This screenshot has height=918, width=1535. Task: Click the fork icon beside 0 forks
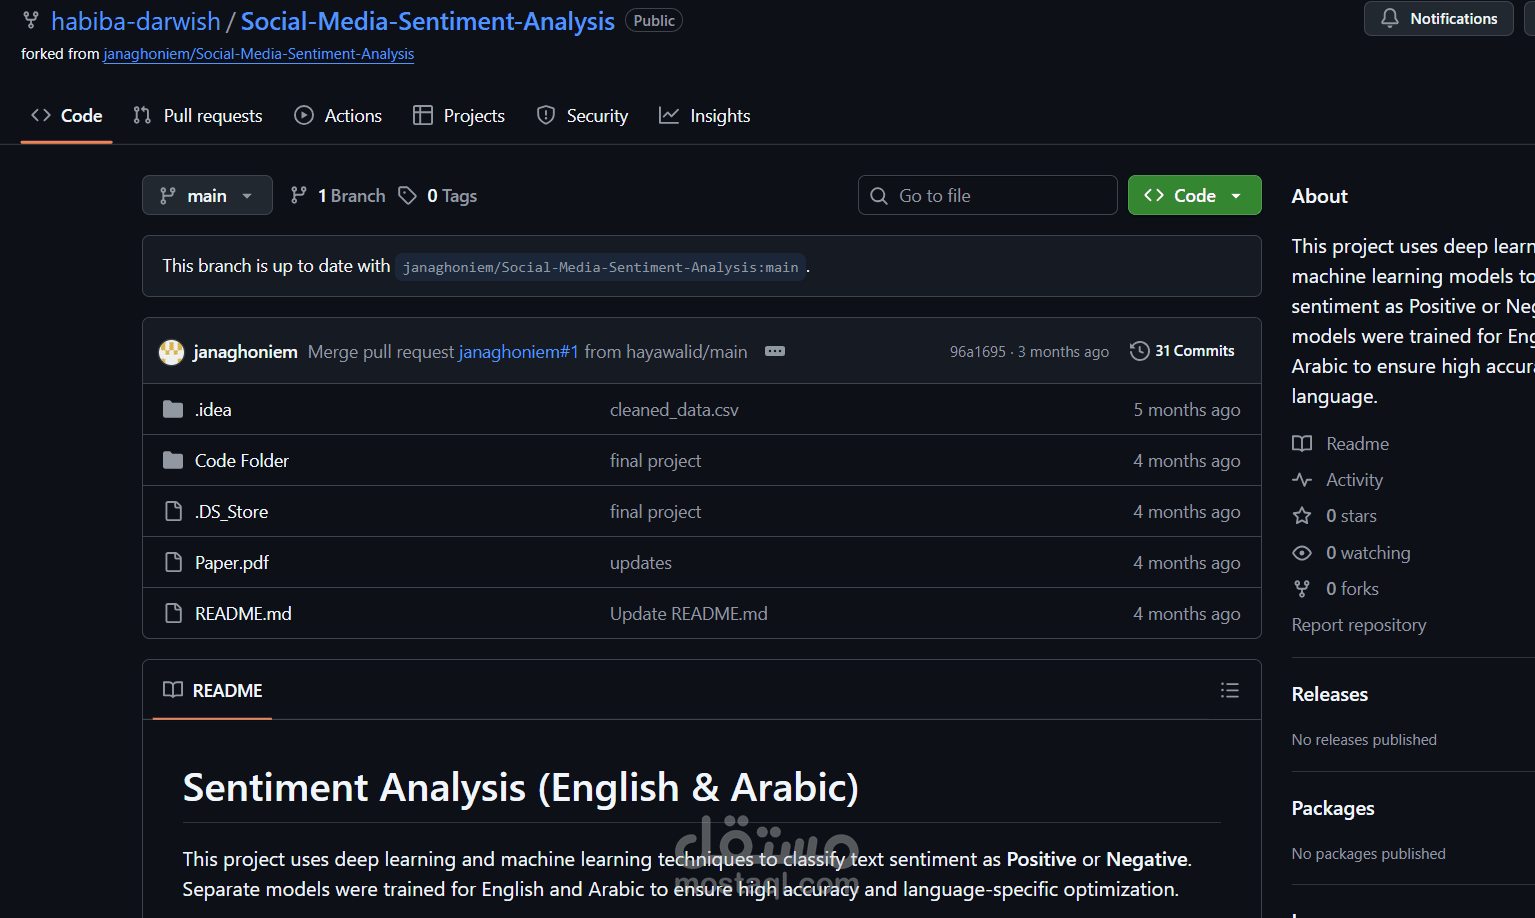[x=1302, y=589]
